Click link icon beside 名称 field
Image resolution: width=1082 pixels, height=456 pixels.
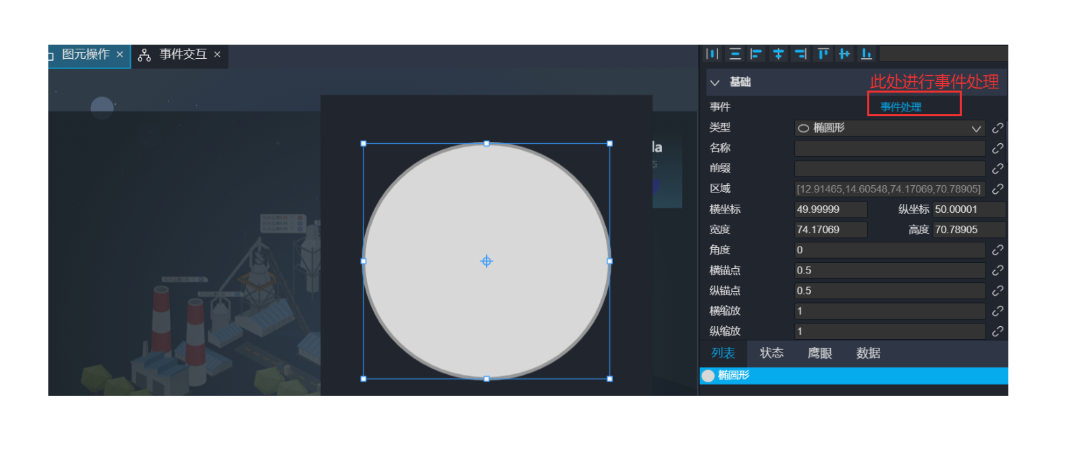997,148
